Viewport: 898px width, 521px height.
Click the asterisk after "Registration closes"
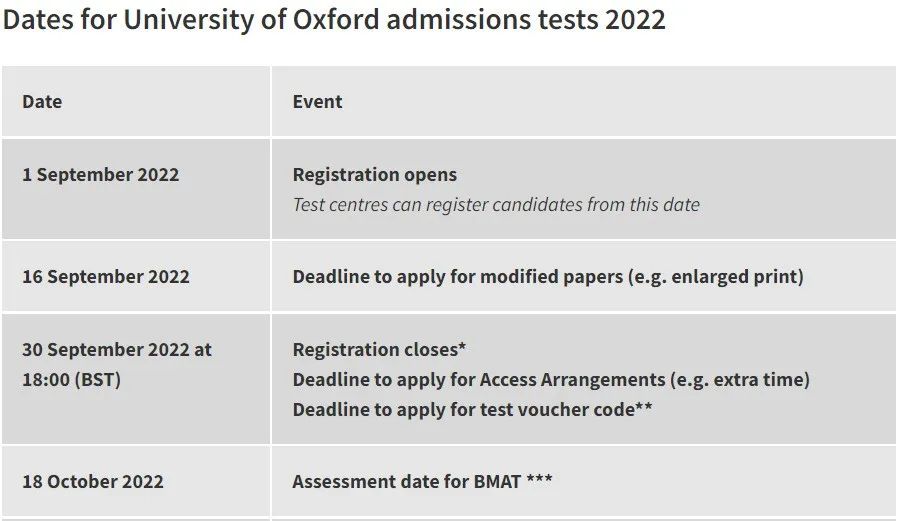point(462,348)
